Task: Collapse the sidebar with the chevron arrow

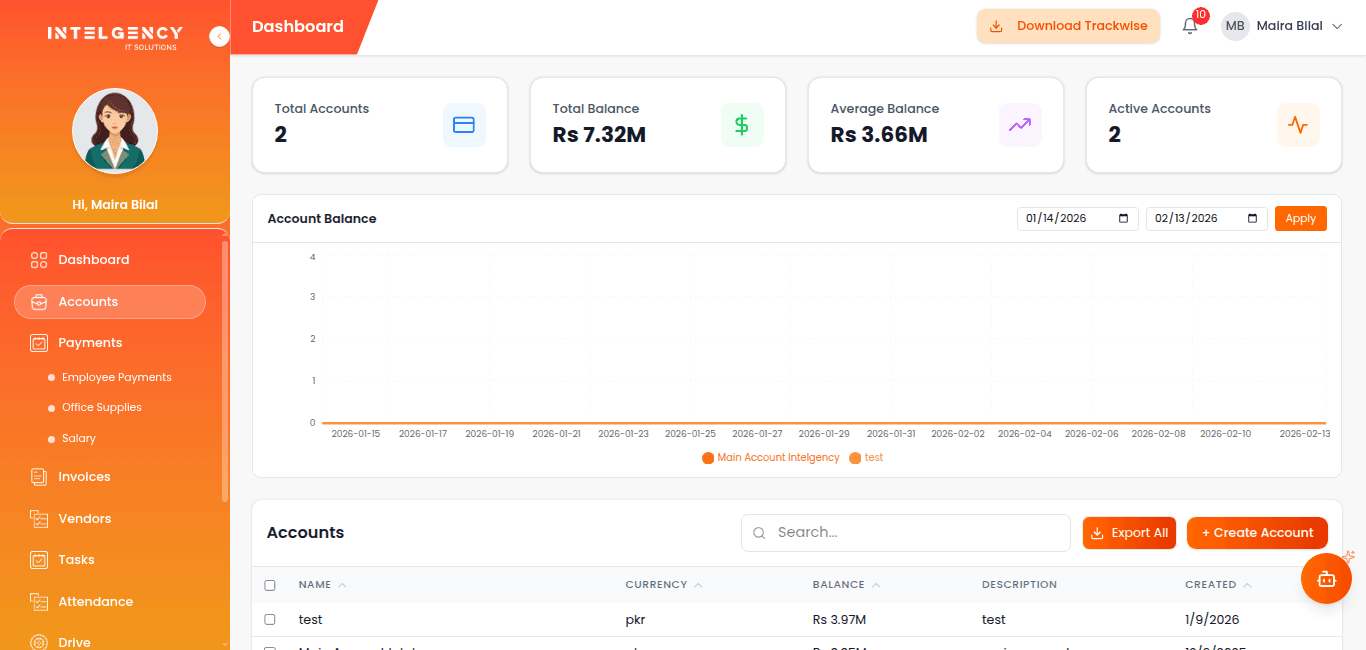Action: point(219,36)
